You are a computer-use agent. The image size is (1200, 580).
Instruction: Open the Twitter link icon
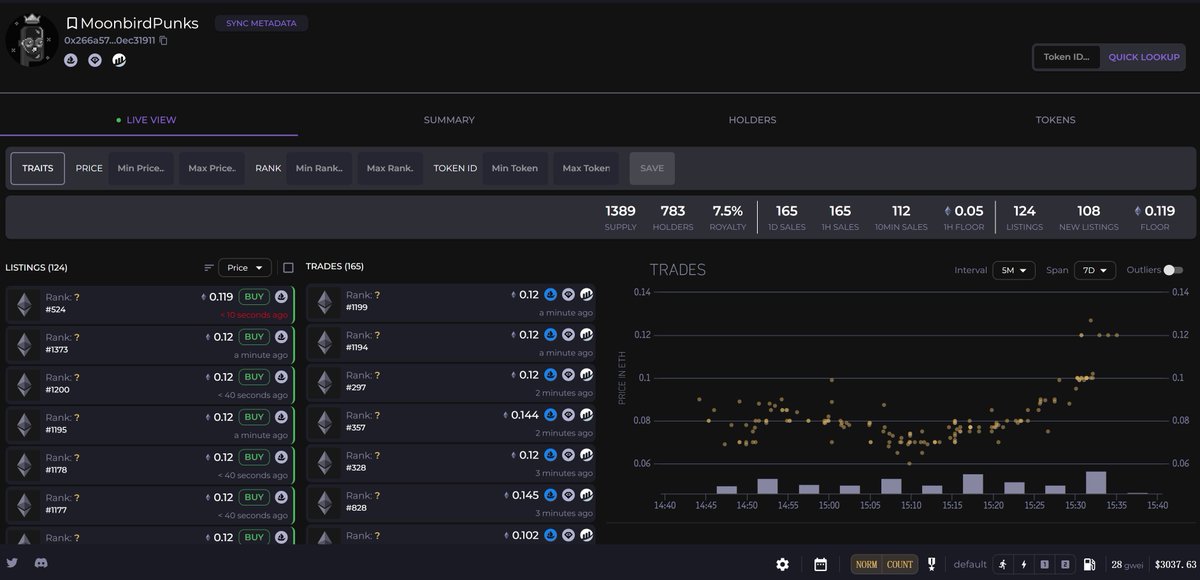[x=12, y=563]
